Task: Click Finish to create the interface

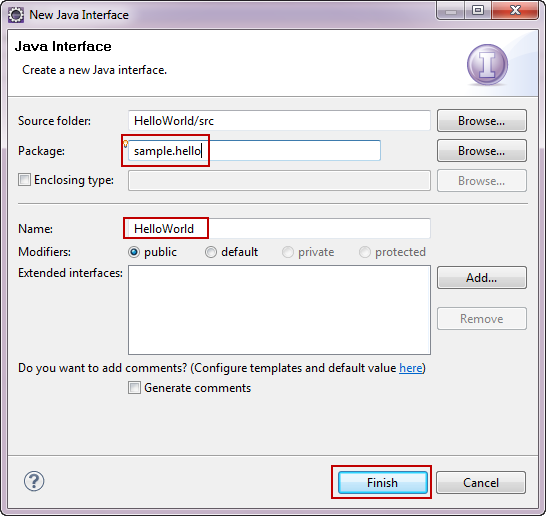Action: click(382, 483)
